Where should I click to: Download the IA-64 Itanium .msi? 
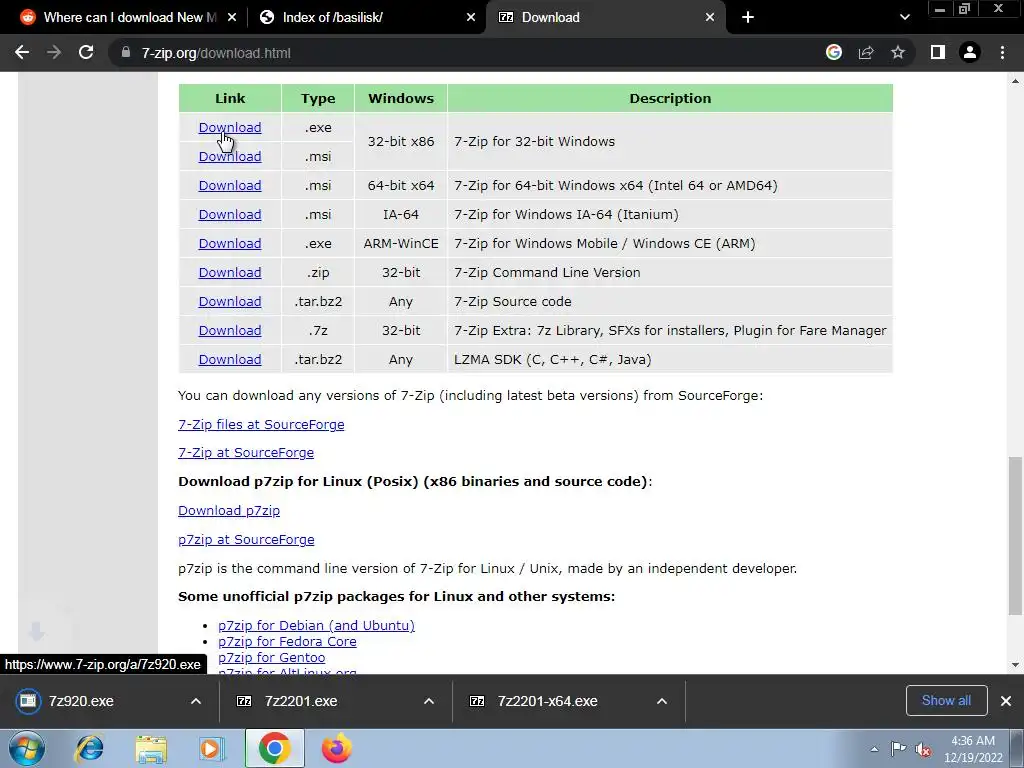[230, 214]
